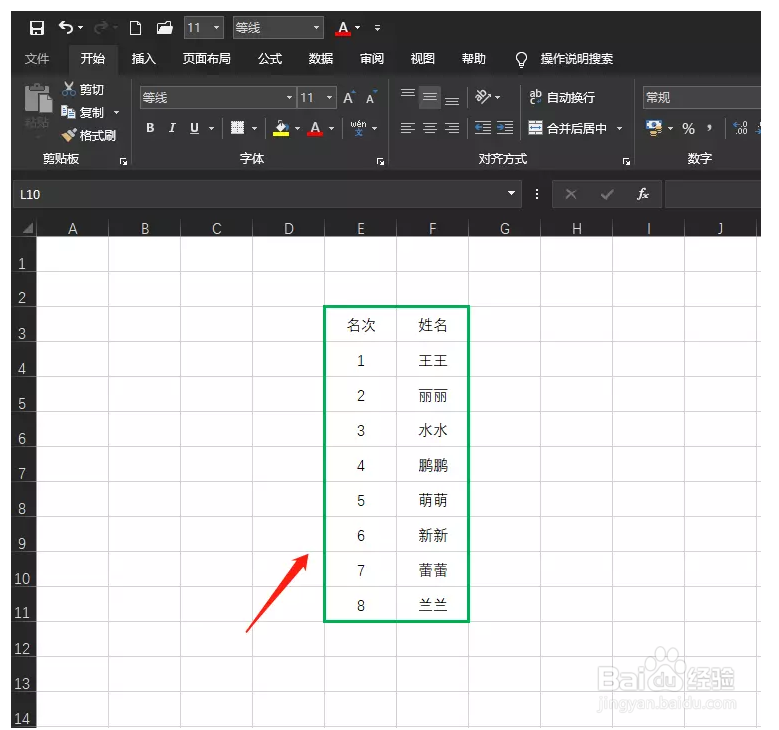This screenshot has width=779, height=730.
Task: Toggle center horizontal alignment
Action: pyautogui.click(x=430, y=128)
